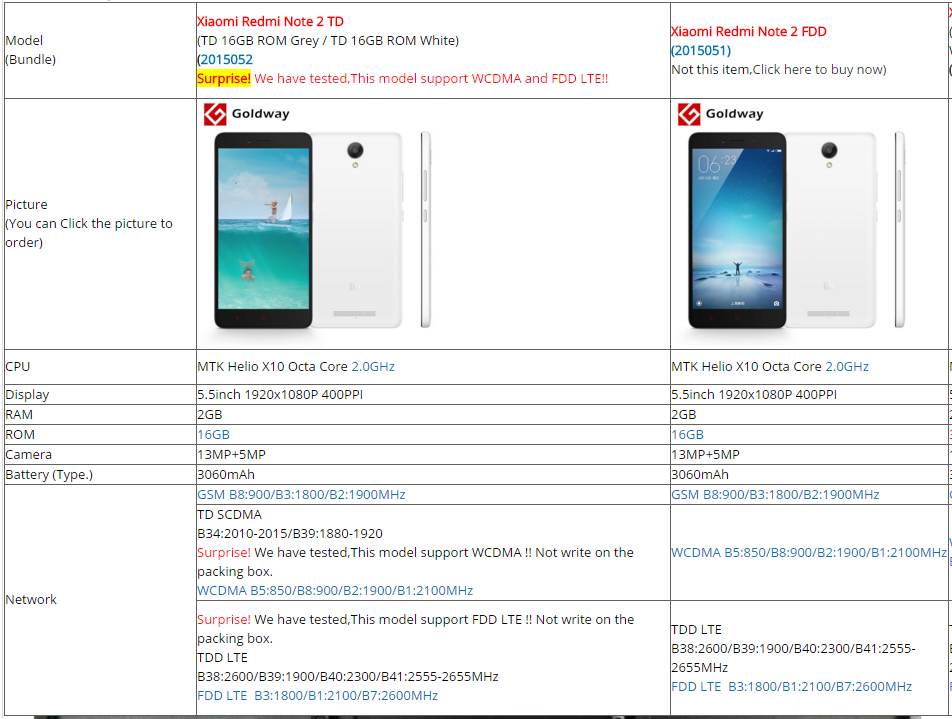The width and height of the screenshot is (952, 719).
Task: Click the Goldway logo above Note 2 TD picture
Action: pos(246,114)
